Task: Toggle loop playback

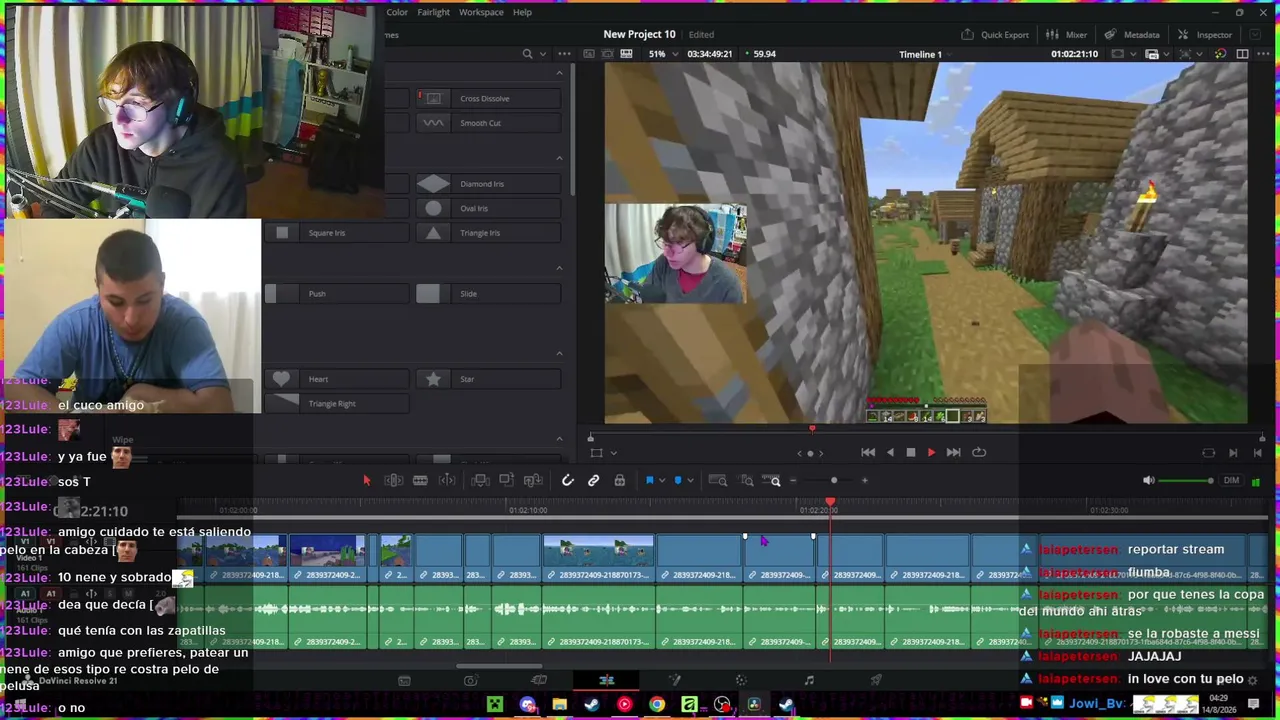Action: (x=979, y=453)
